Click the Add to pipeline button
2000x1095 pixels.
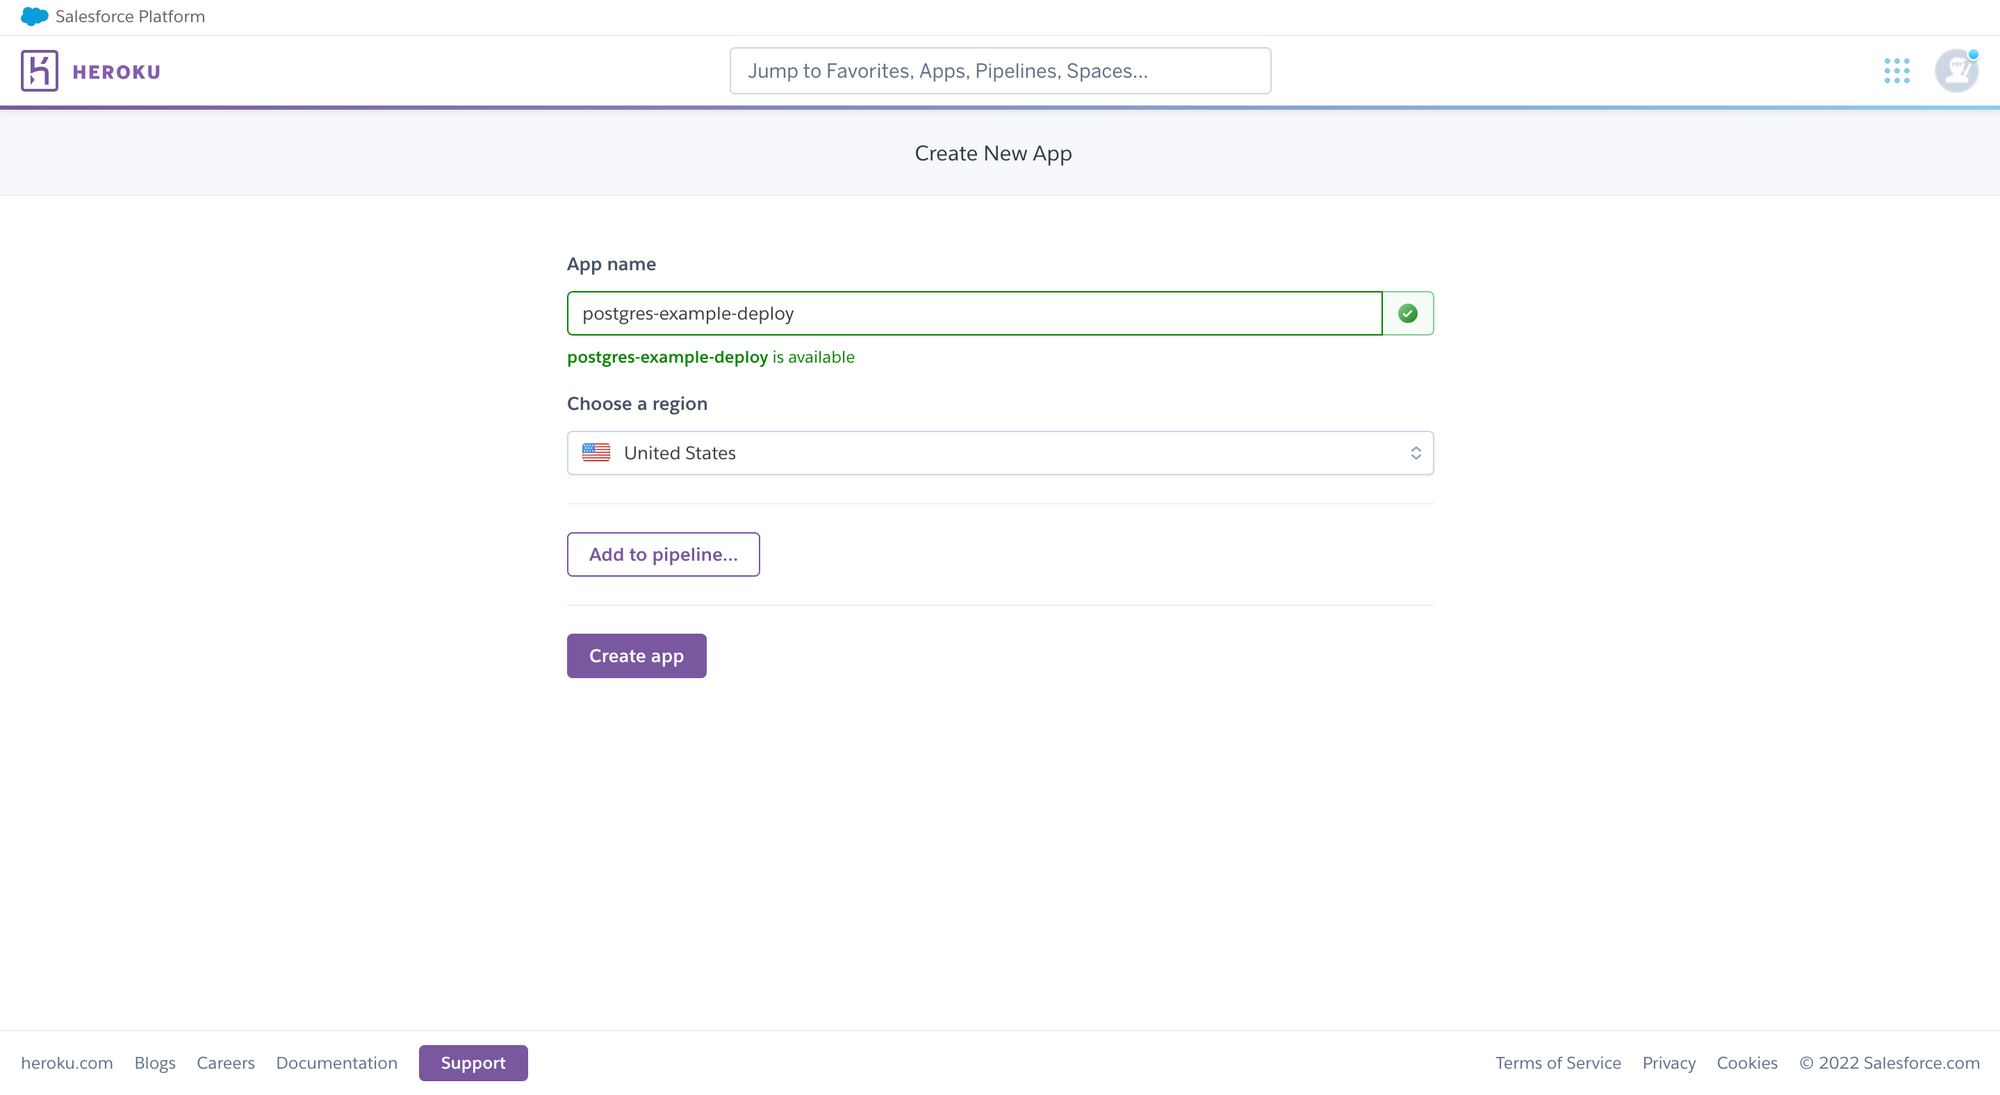pyautogui.click(x=663, y=555)
